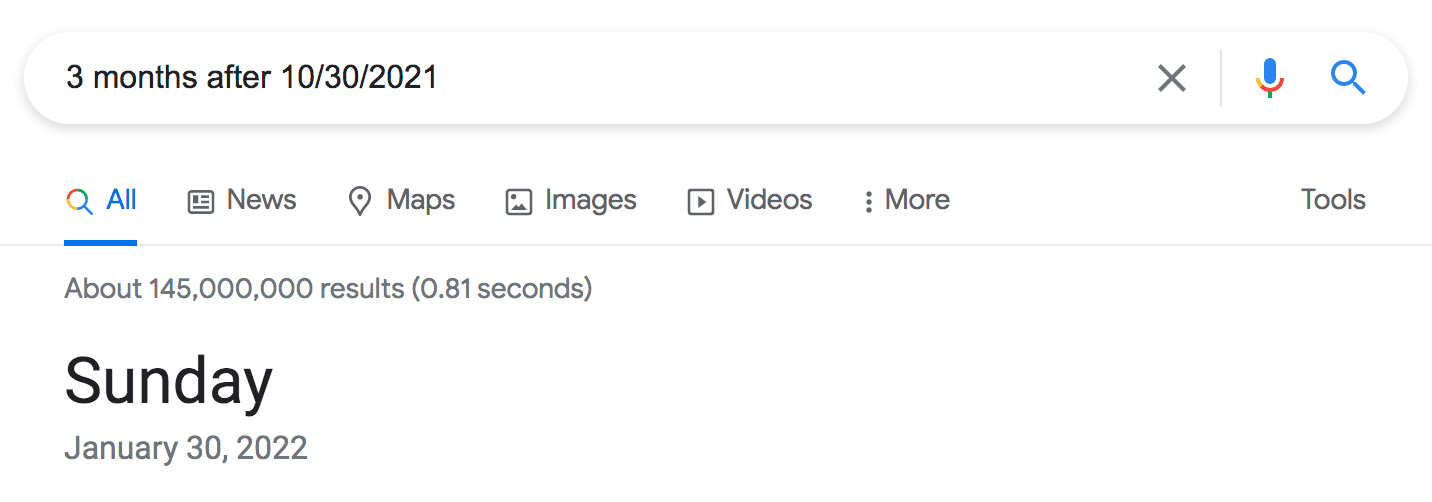Click the three-dot icon beside More
This screenshot has height=502, width=1432.
[868, 202]
